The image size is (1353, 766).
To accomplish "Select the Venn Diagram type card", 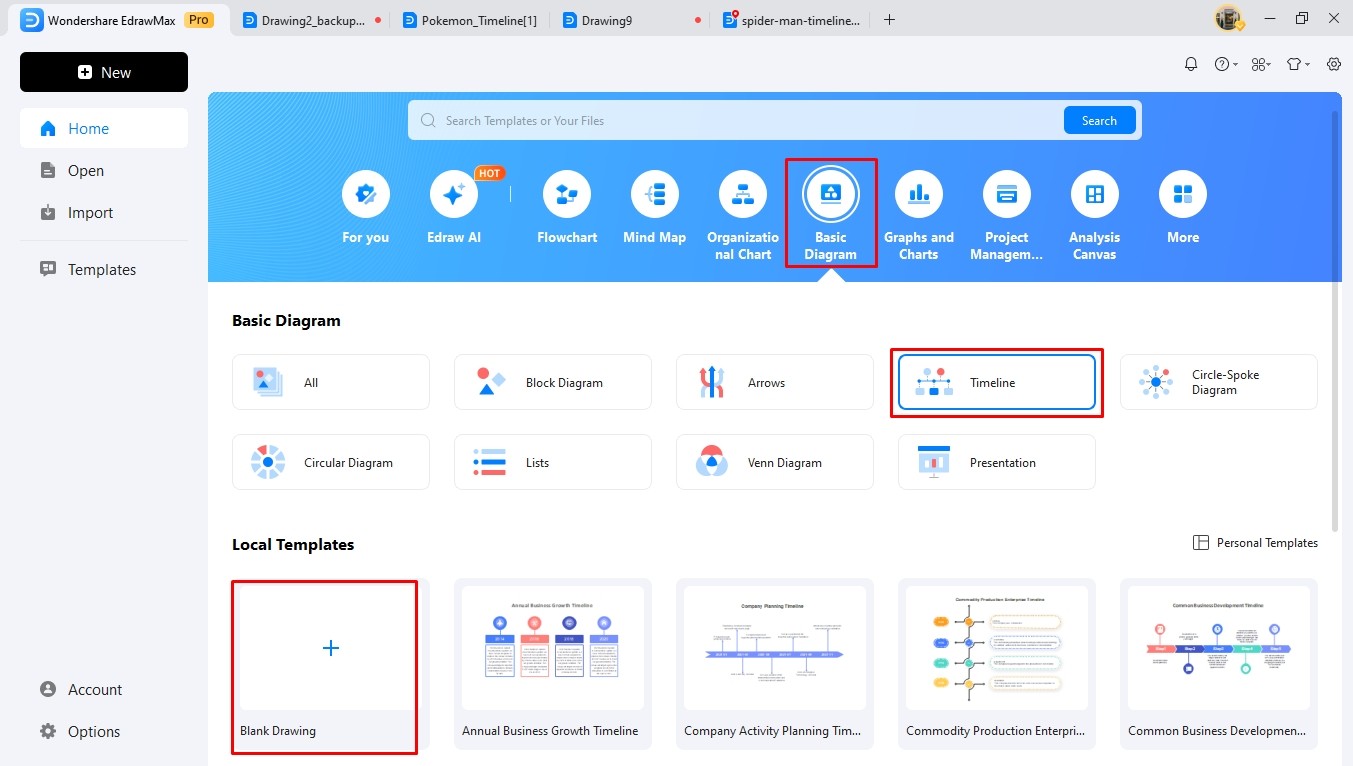I will tap(775, 462).
